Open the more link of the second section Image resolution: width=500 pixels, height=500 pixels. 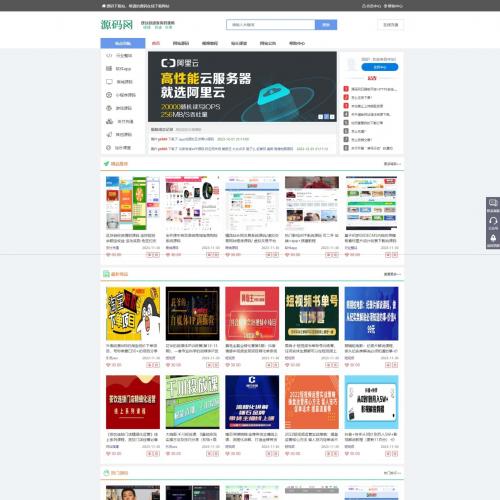(x=392, y=274)
